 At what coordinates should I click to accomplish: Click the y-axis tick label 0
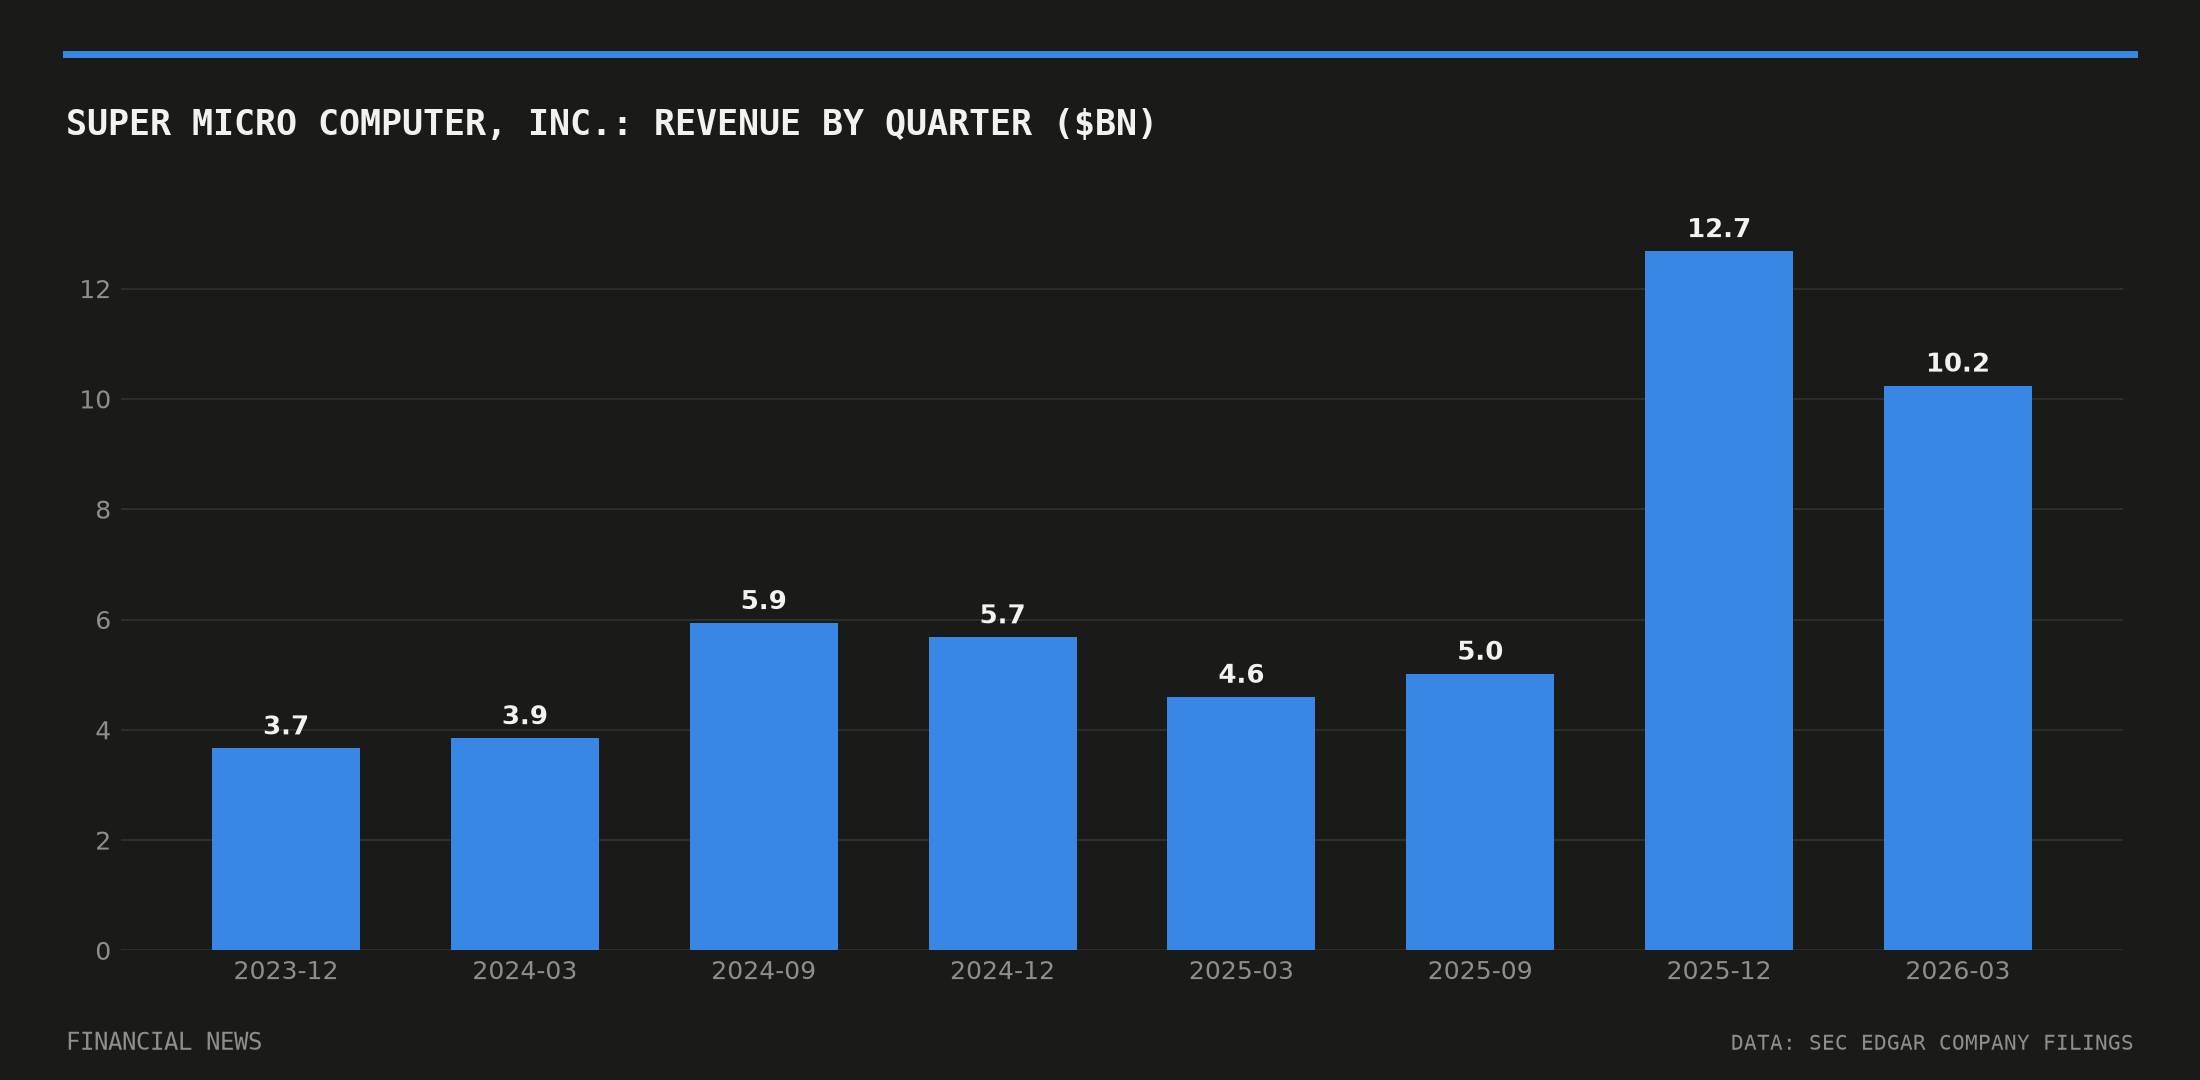pyautogui.click(x=103, y=951)
